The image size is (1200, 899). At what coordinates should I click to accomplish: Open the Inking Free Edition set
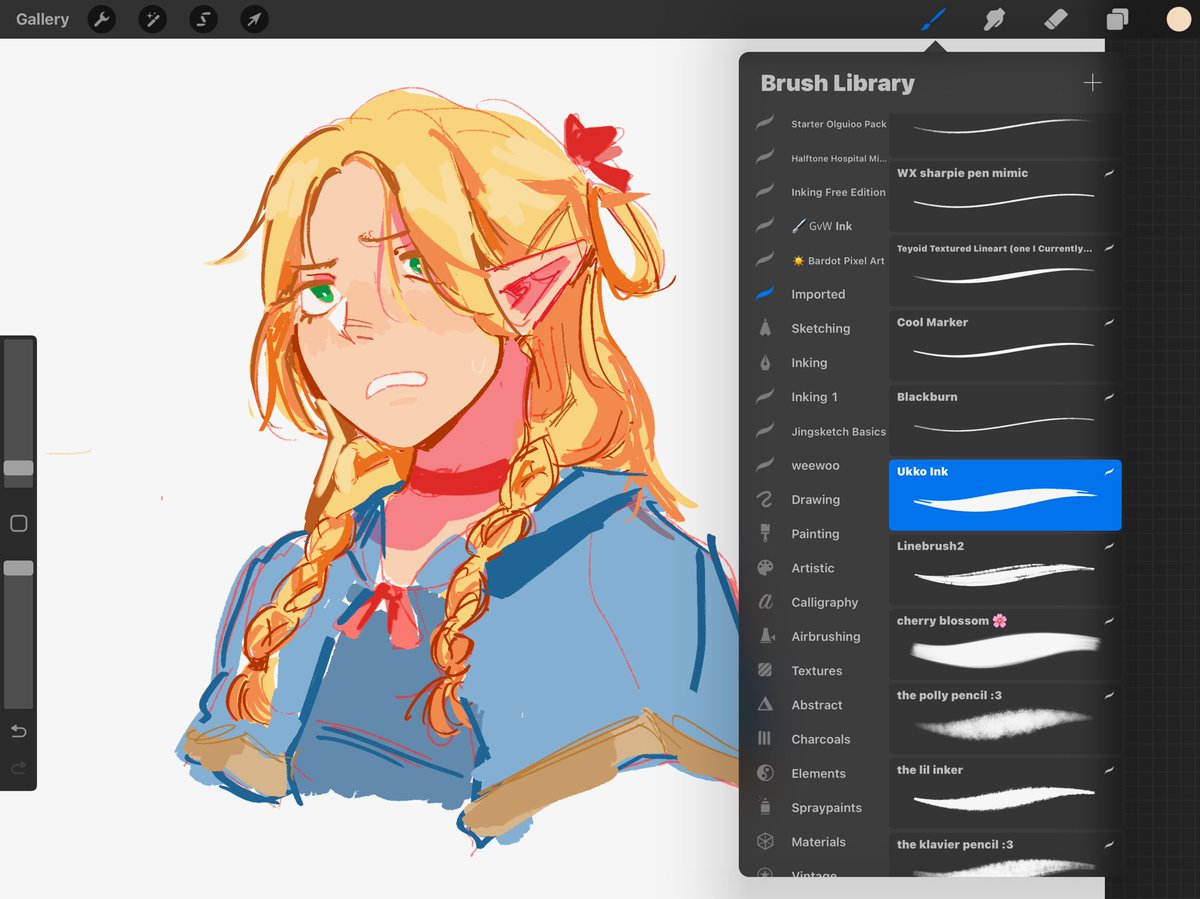point(820,192)
